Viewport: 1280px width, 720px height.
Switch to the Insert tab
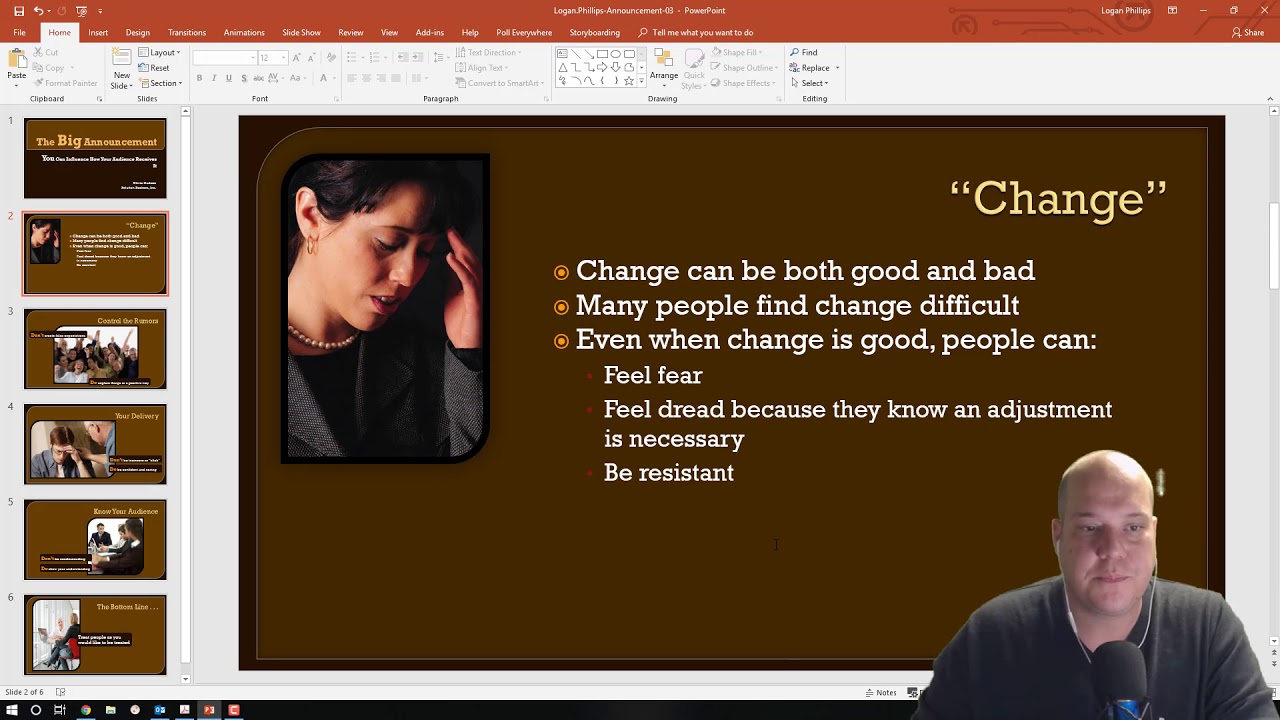click(98, 32)
